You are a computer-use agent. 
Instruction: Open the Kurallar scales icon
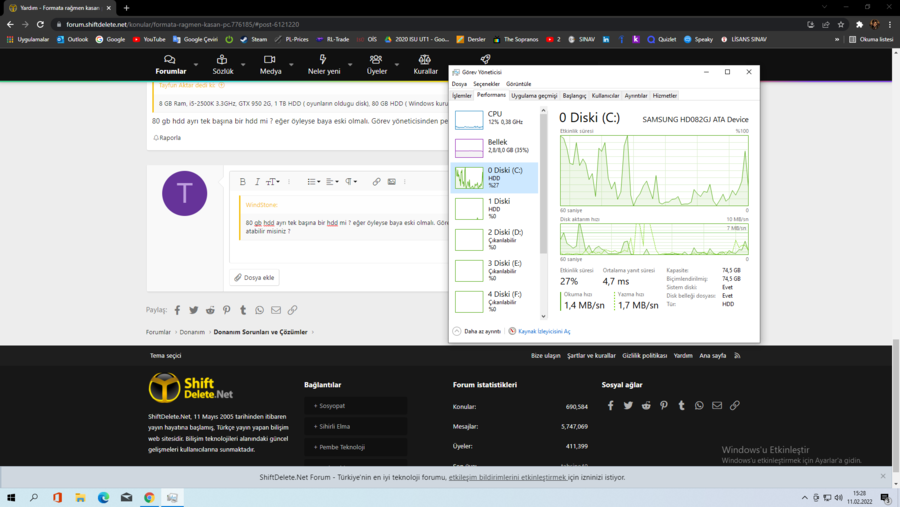(x=425, y=65)
